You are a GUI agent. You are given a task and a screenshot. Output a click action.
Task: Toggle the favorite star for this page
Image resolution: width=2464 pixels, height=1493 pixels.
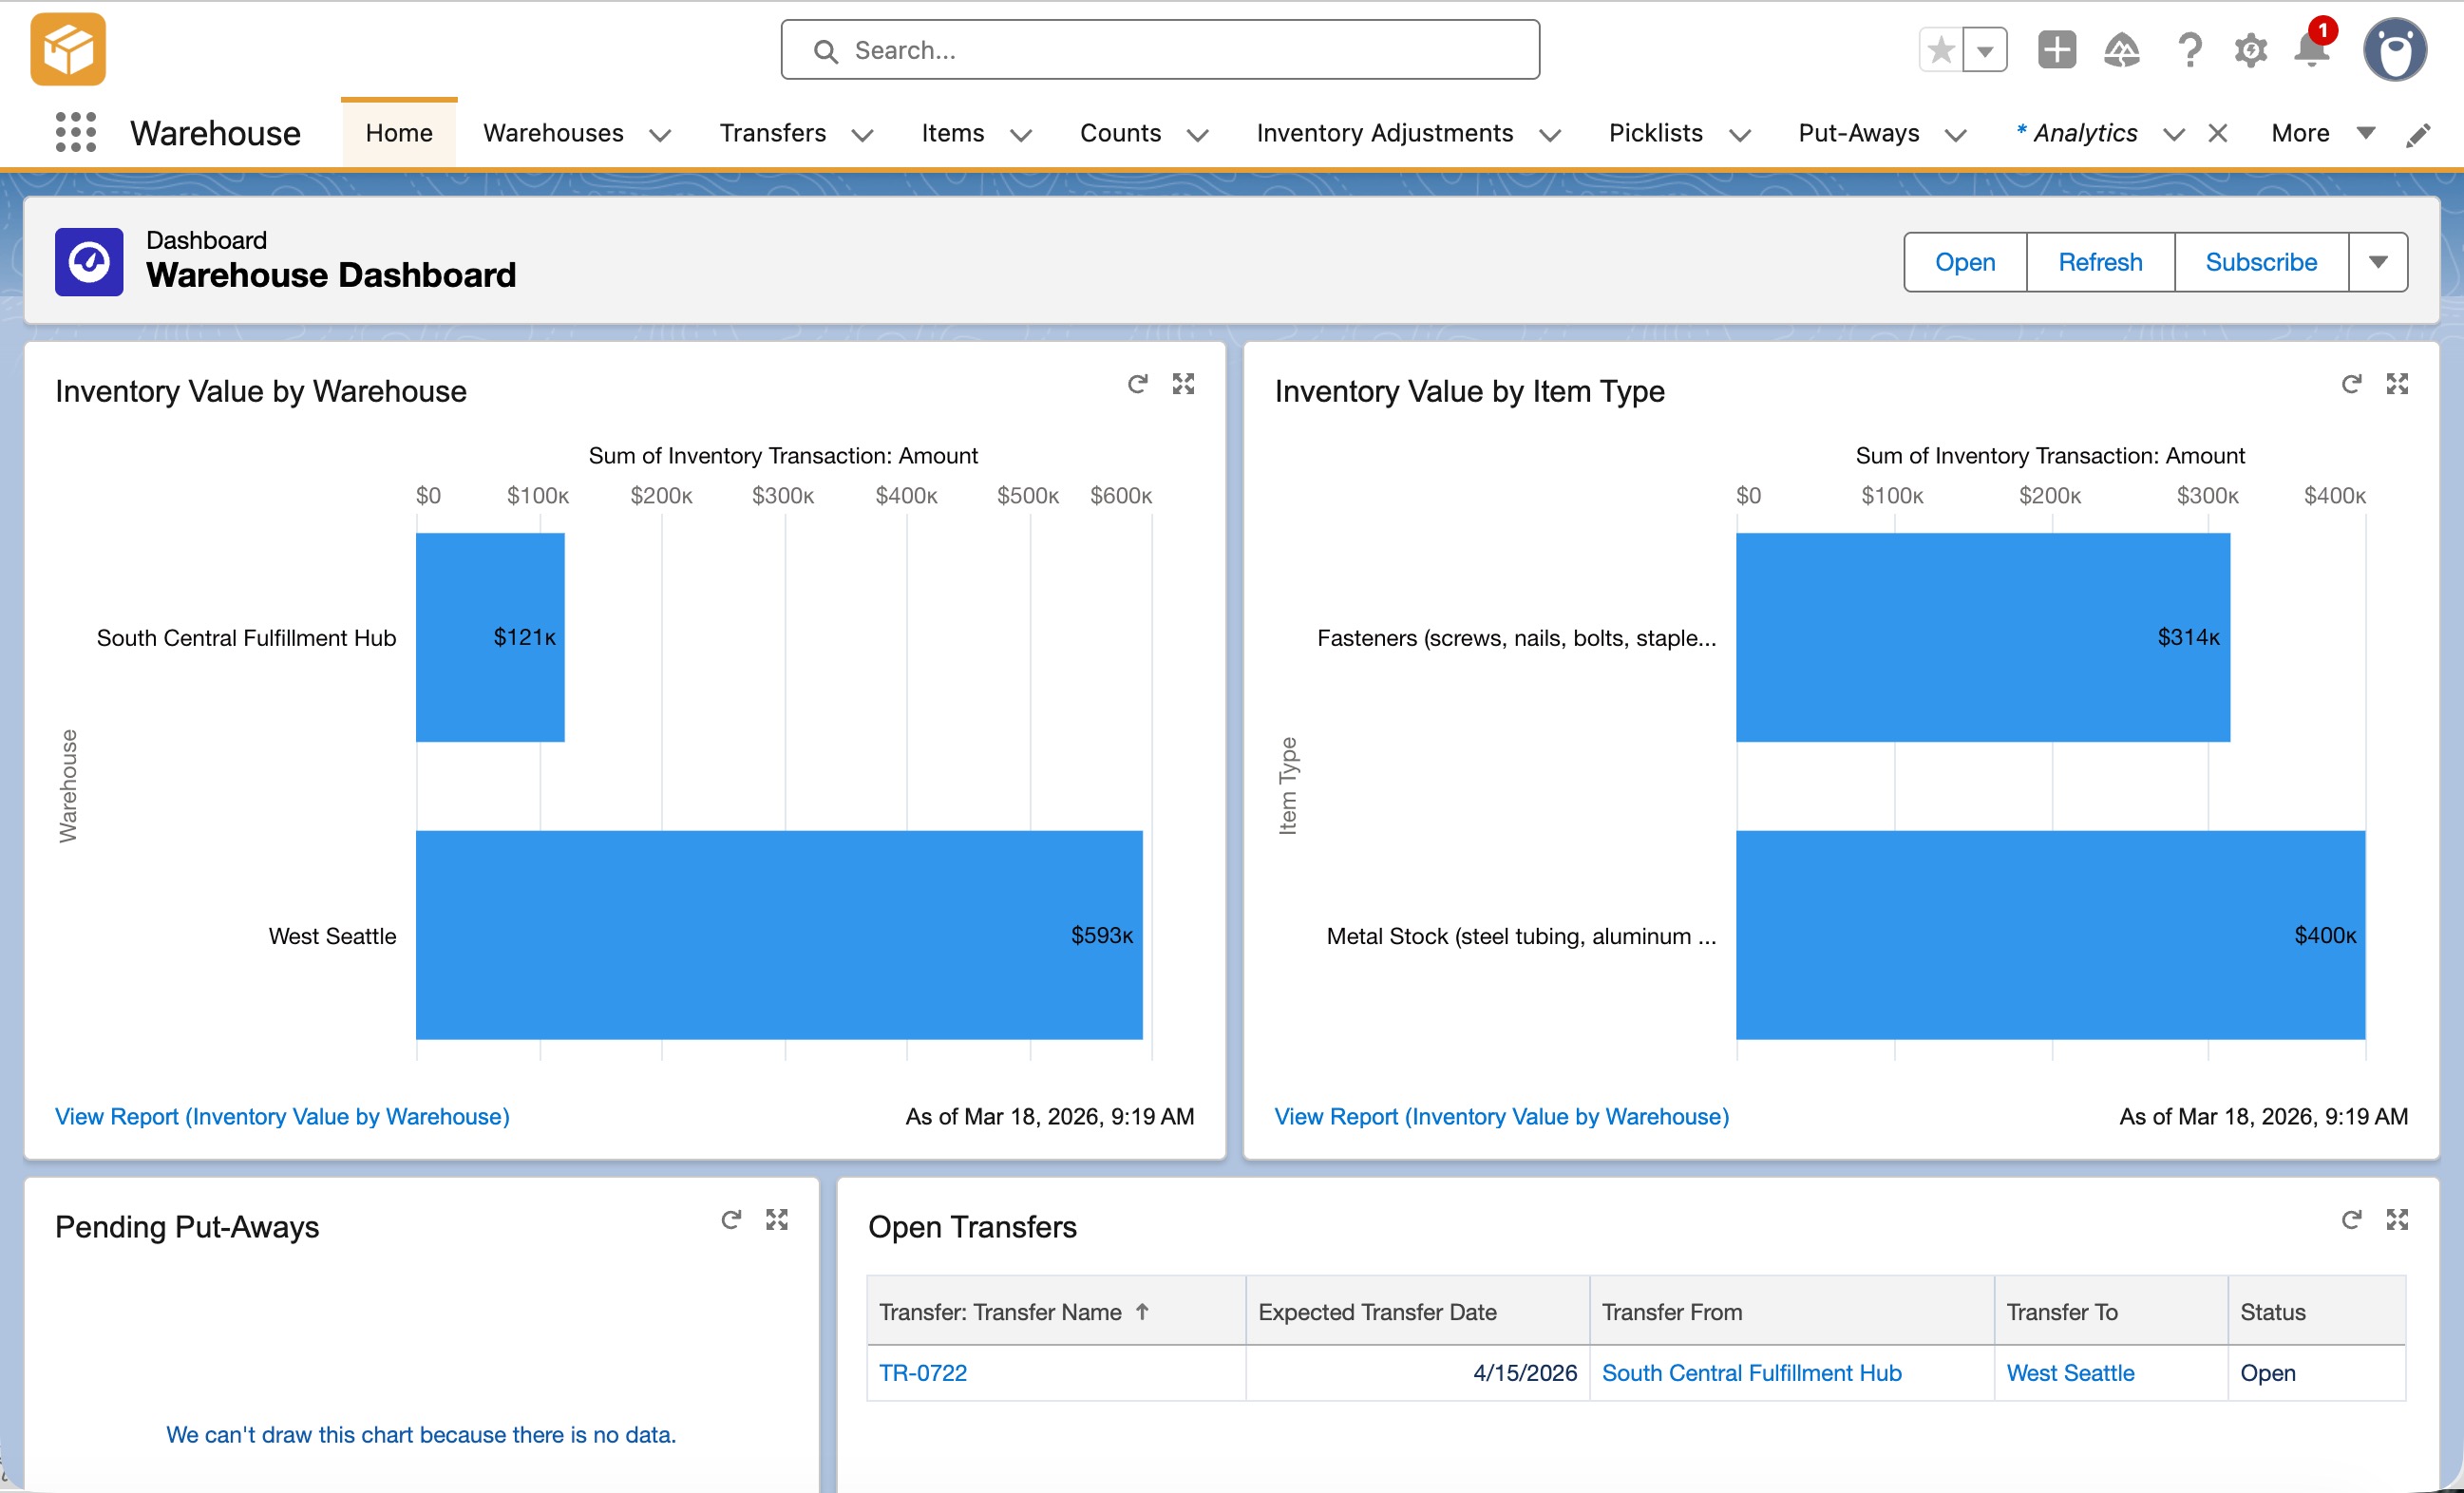click(1941, 50)
